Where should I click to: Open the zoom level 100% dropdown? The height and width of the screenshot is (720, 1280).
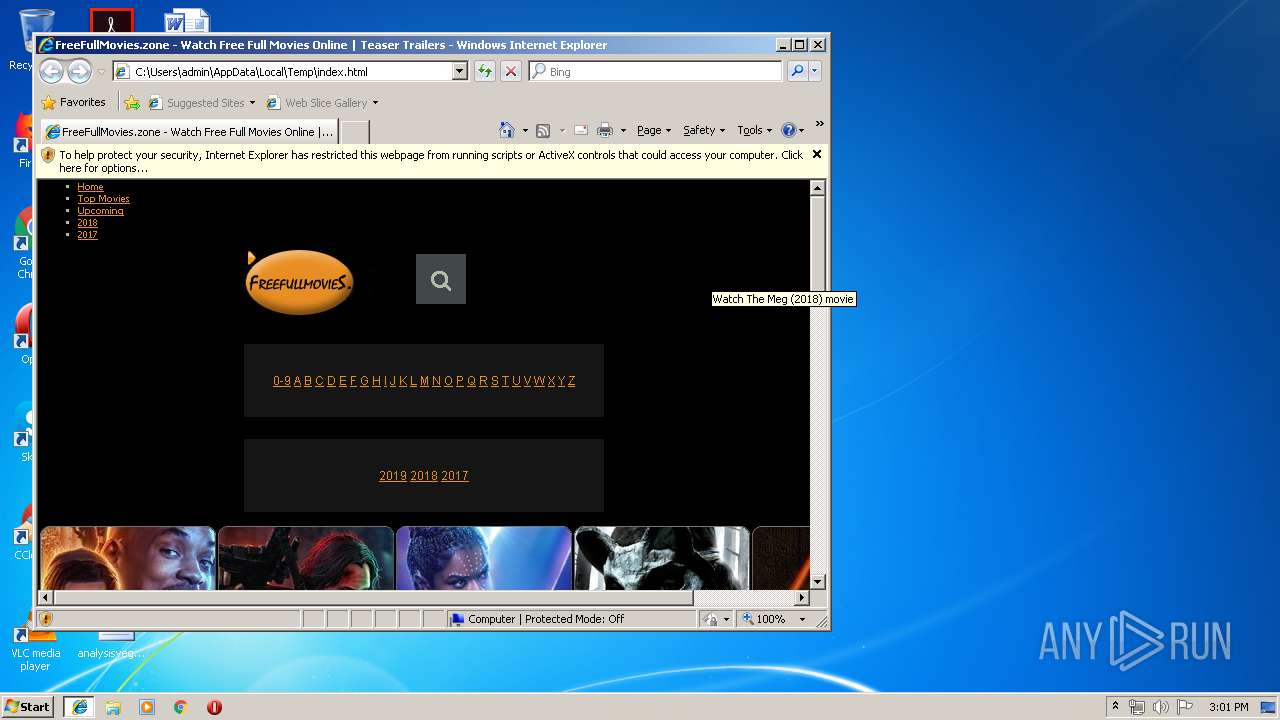click(x=802, y=619)
